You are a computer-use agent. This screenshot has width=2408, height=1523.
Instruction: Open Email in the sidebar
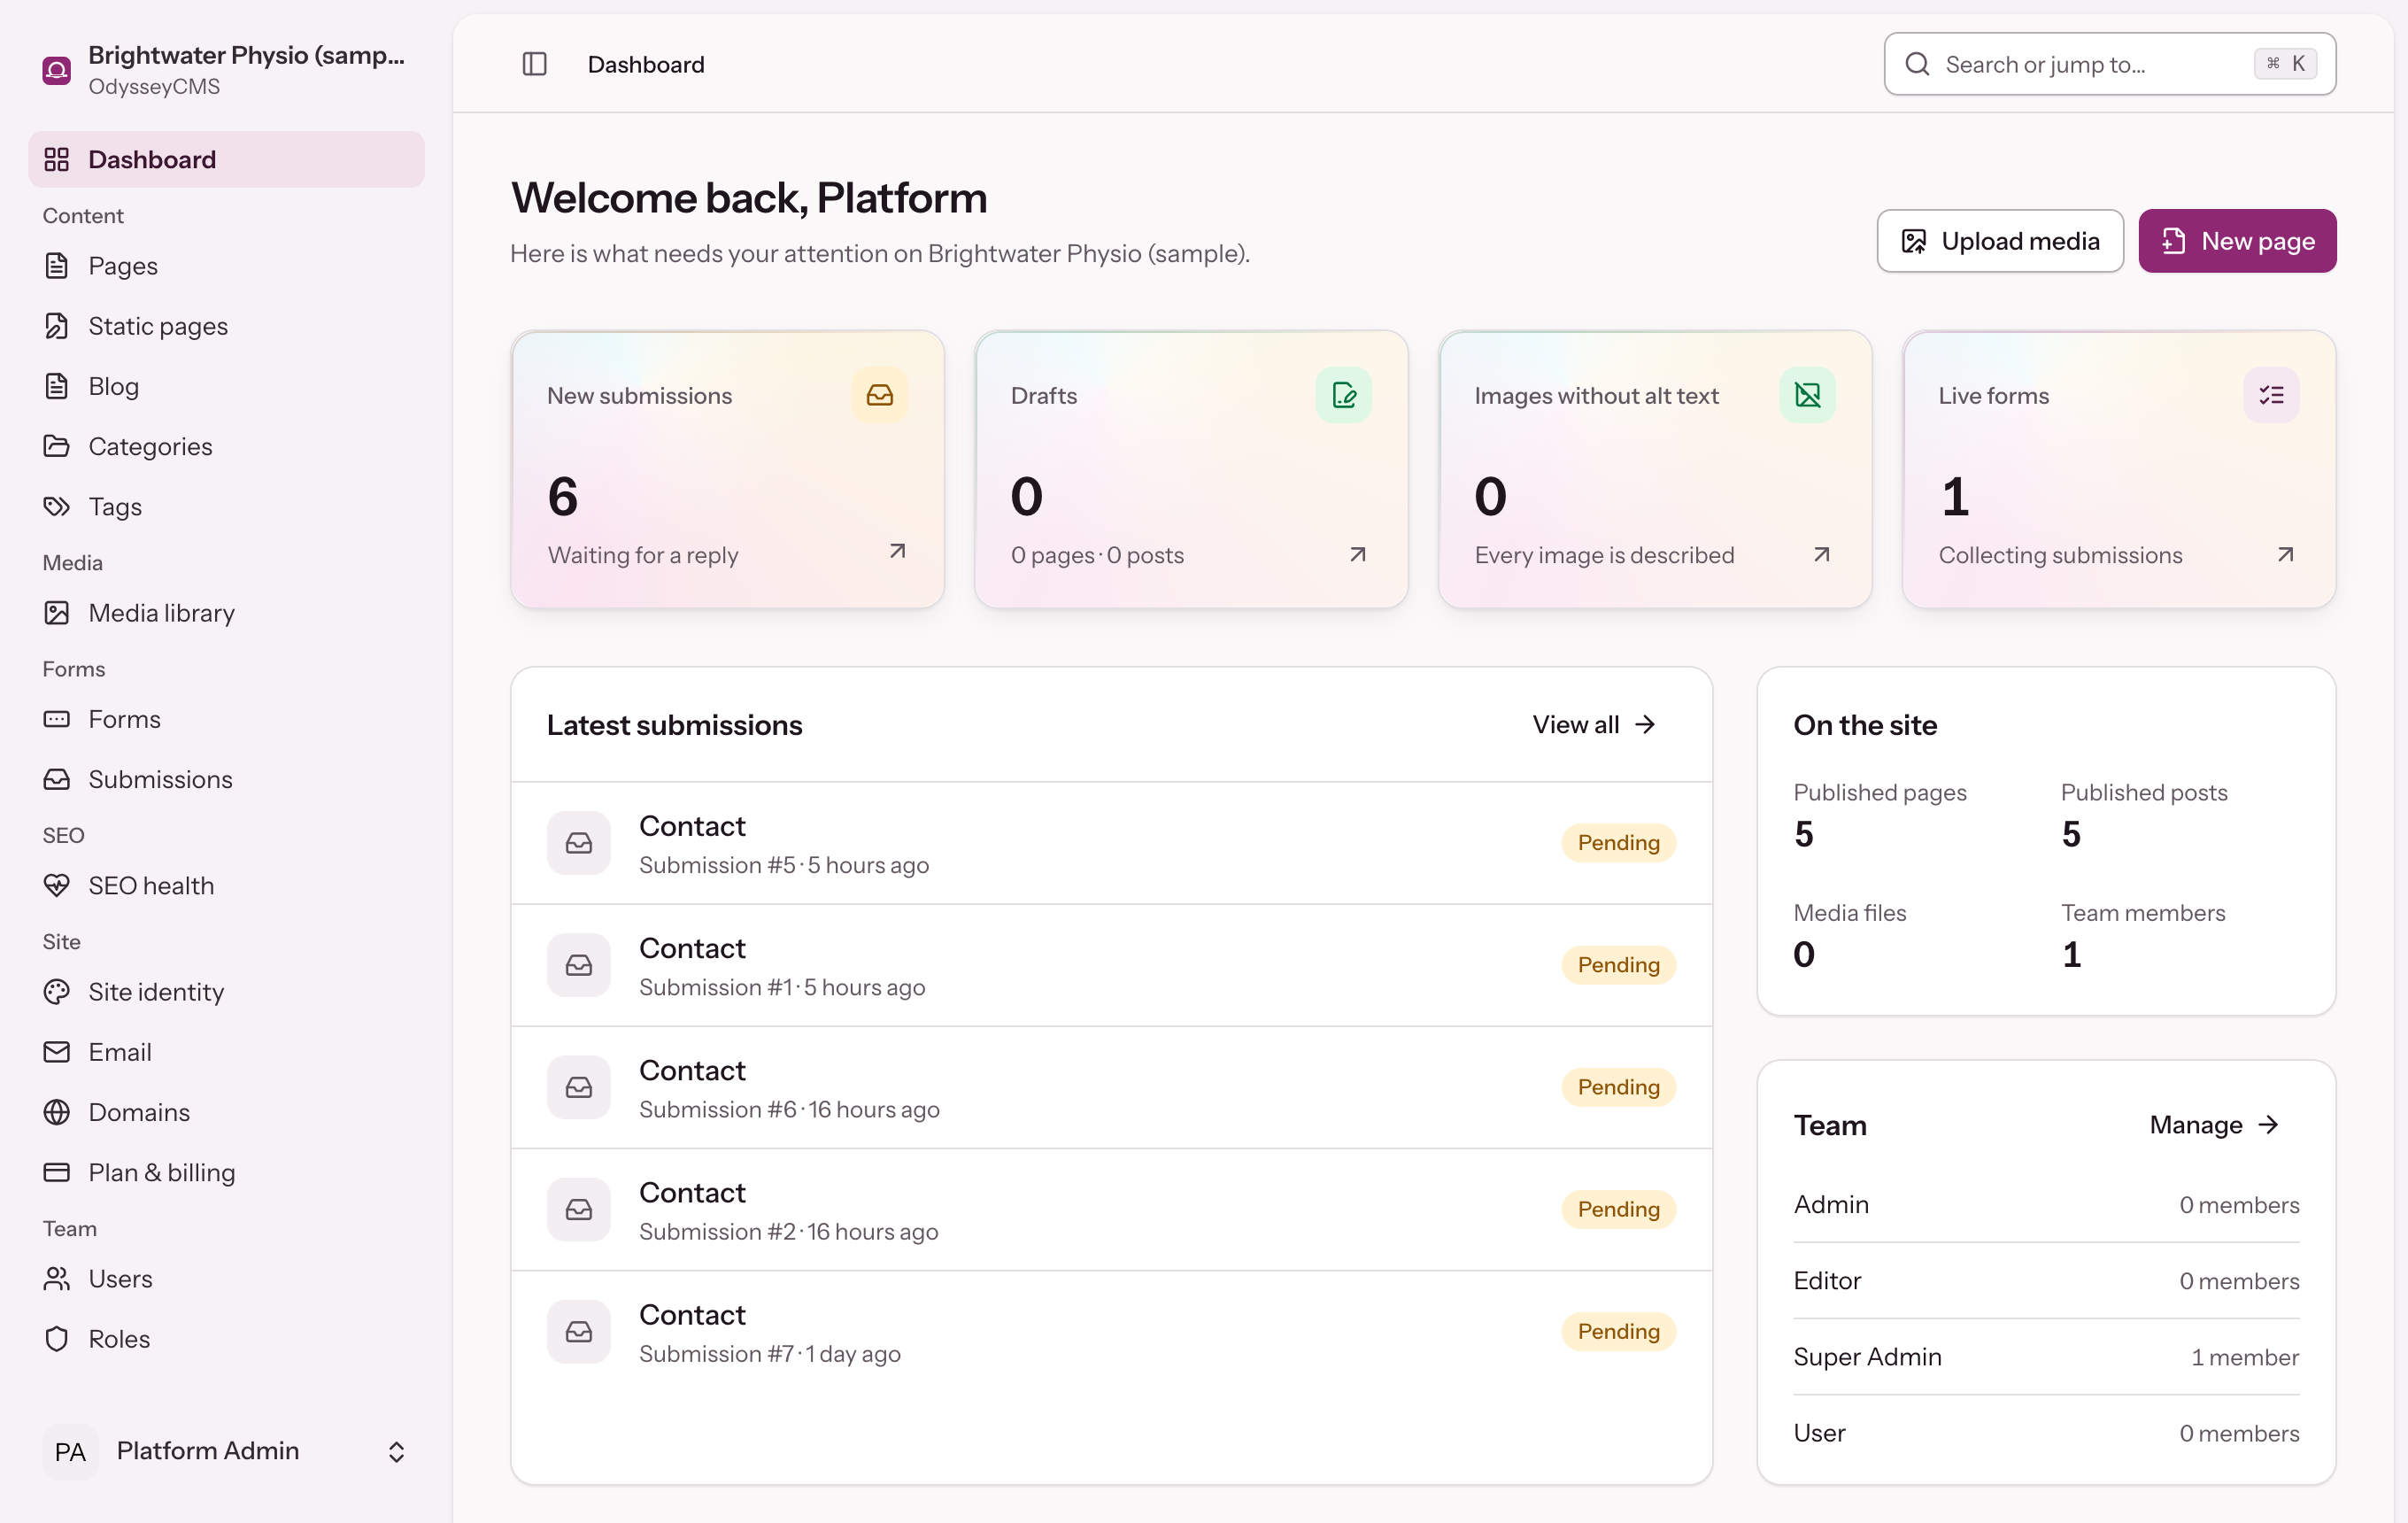226,1051
